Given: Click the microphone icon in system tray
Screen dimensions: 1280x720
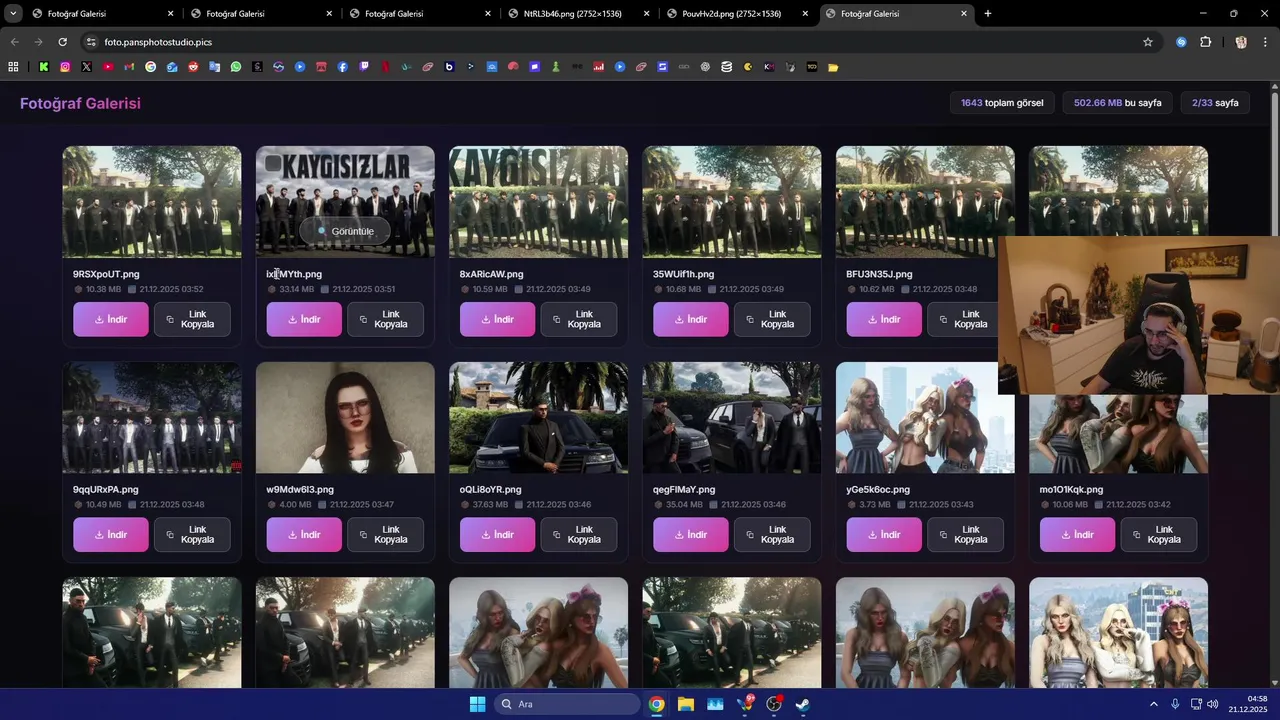Looking at the screenshot, I should point(1175,704).
